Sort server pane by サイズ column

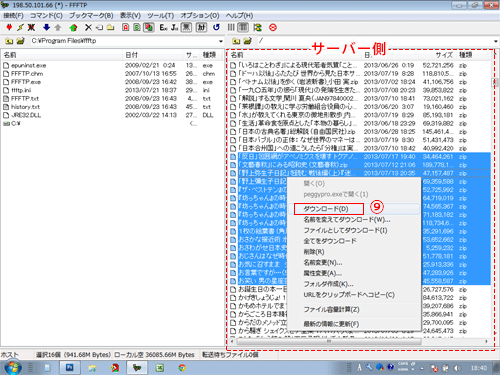(438, 55)
